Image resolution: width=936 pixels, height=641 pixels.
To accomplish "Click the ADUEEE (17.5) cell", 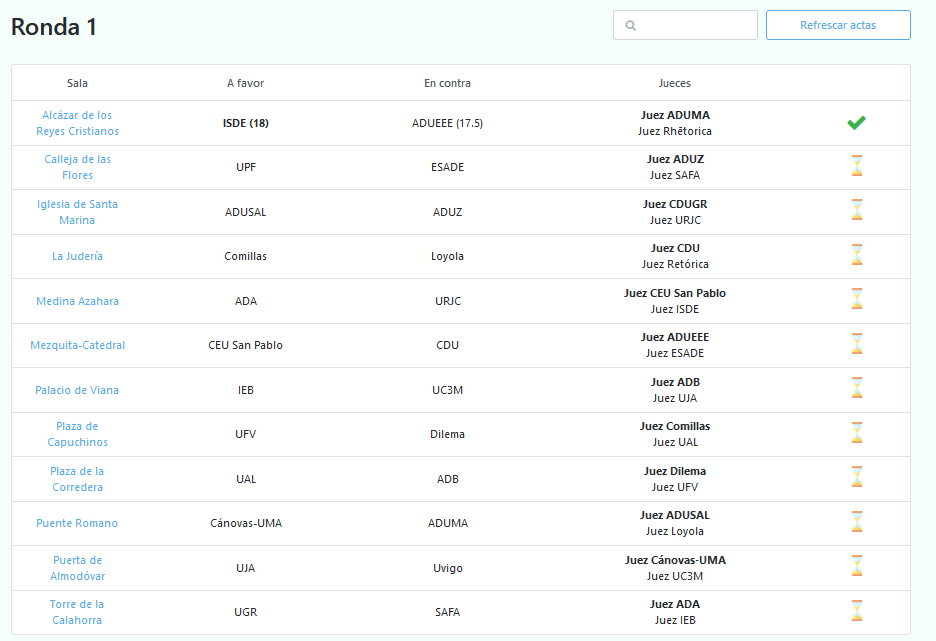I will point(447,123).
